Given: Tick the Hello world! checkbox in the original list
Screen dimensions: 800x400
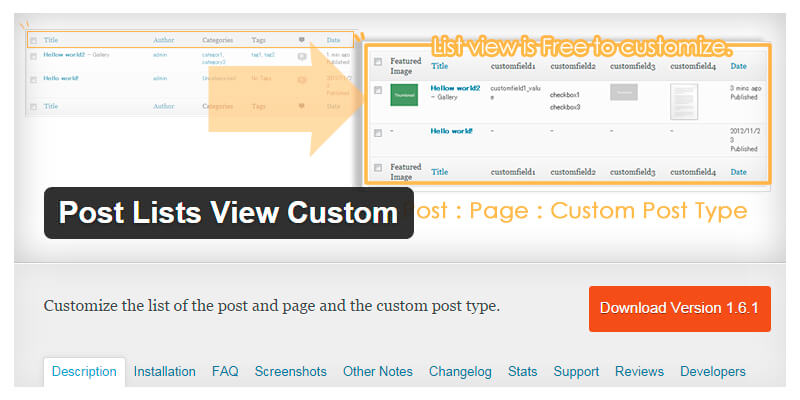Looking at the screenshot, I should (34, 80).
